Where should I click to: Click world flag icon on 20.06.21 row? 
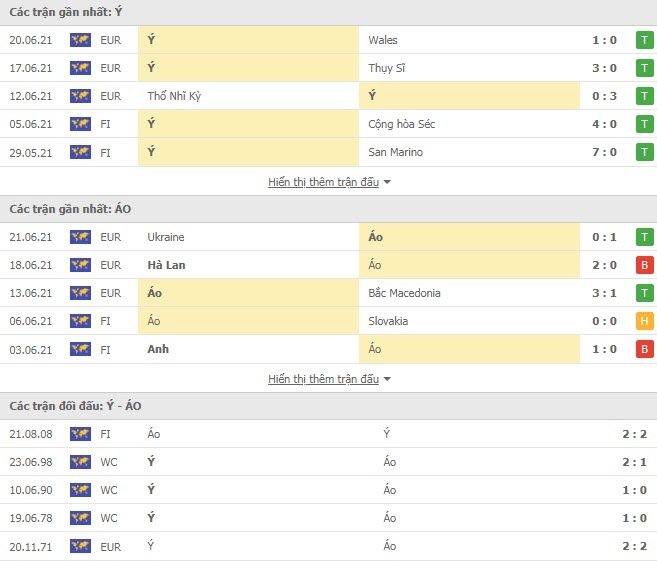(x=80, y=40)
